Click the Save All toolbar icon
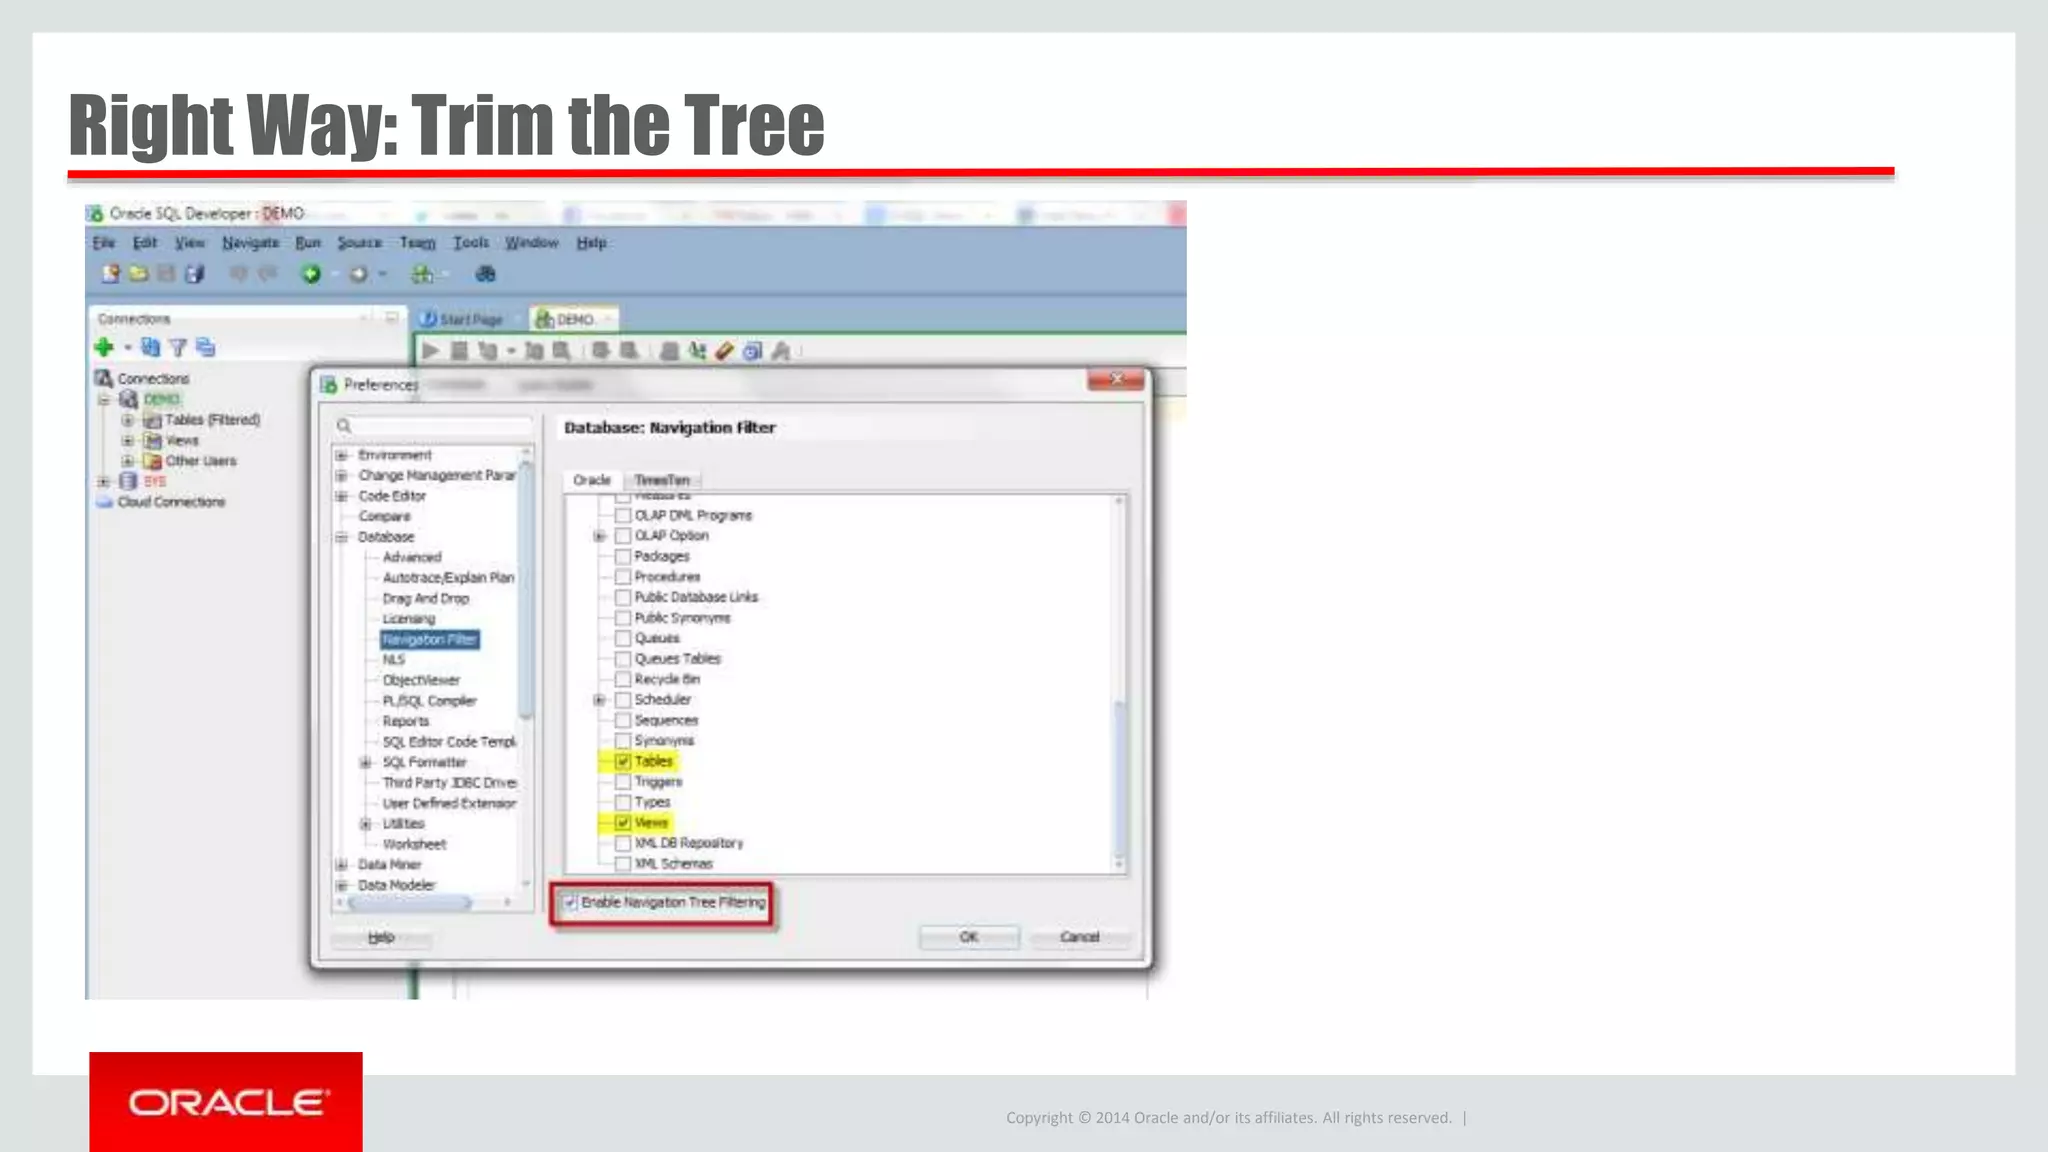This screenshot has width=2048, height=1152. (x=194, y=274)
